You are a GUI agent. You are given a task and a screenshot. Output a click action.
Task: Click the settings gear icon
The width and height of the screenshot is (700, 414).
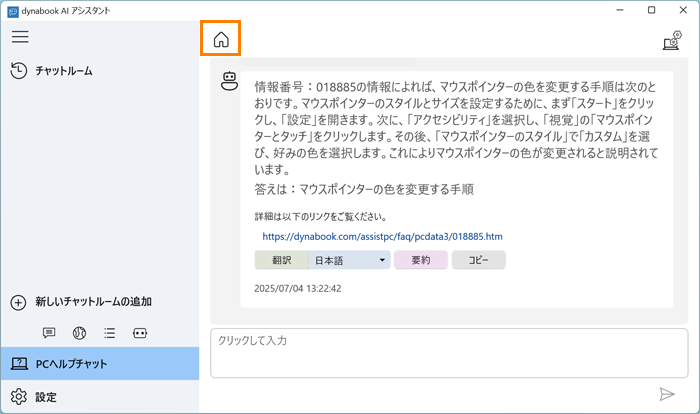19,397
